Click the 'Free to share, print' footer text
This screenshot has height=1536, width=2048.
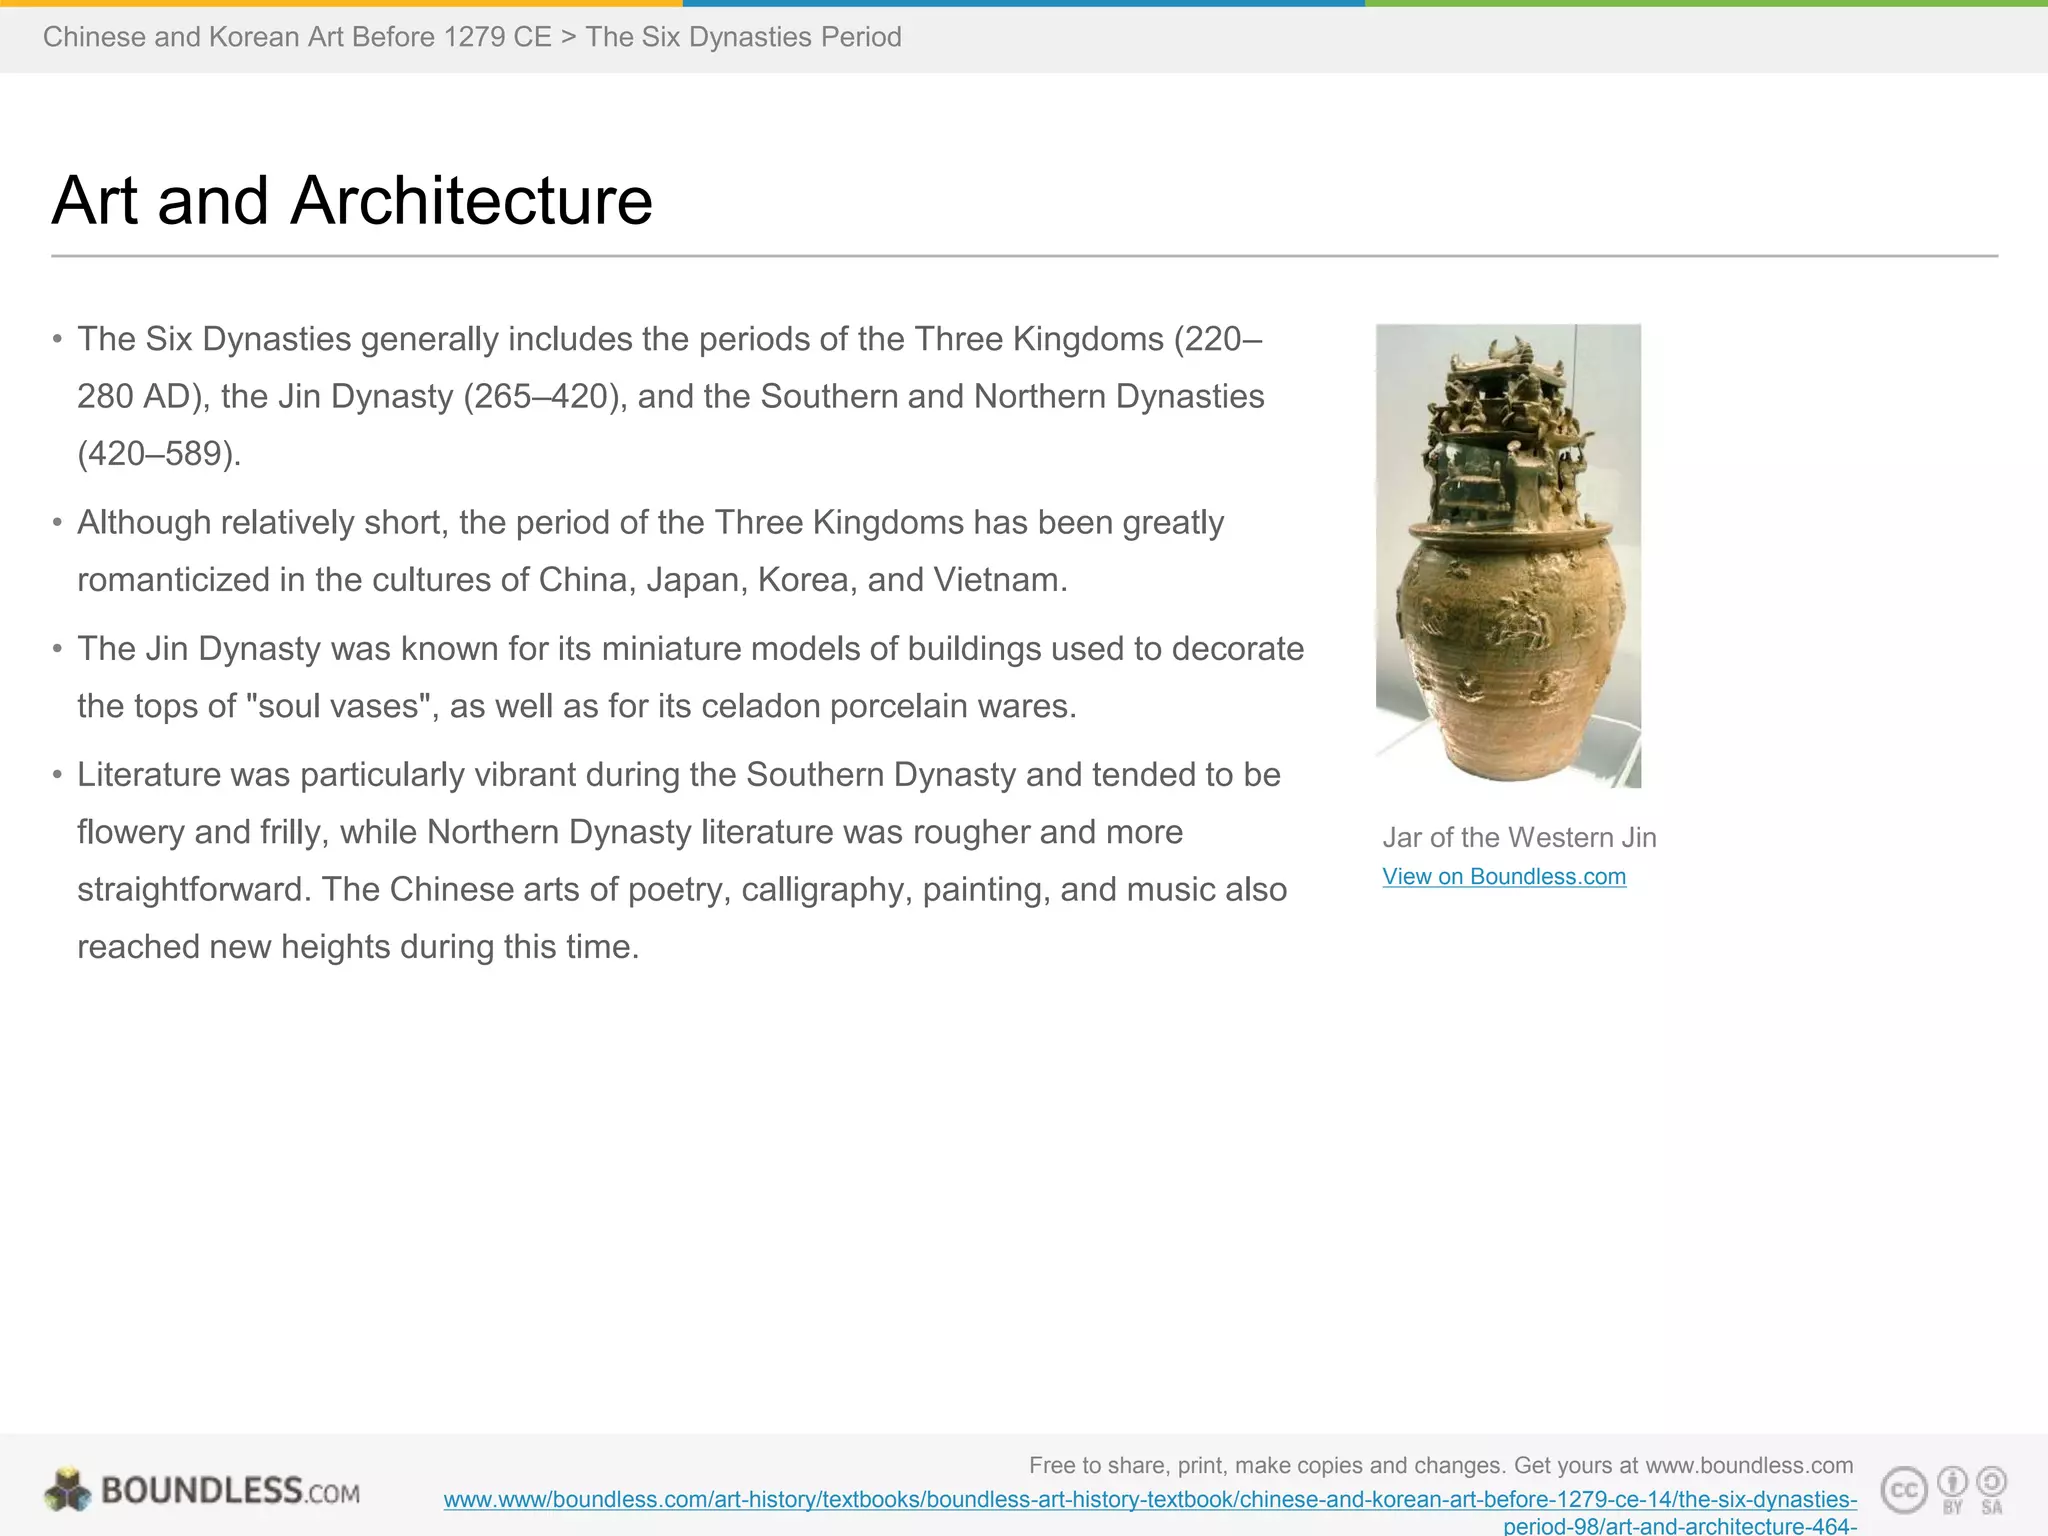click(x=1440, y=1465)
